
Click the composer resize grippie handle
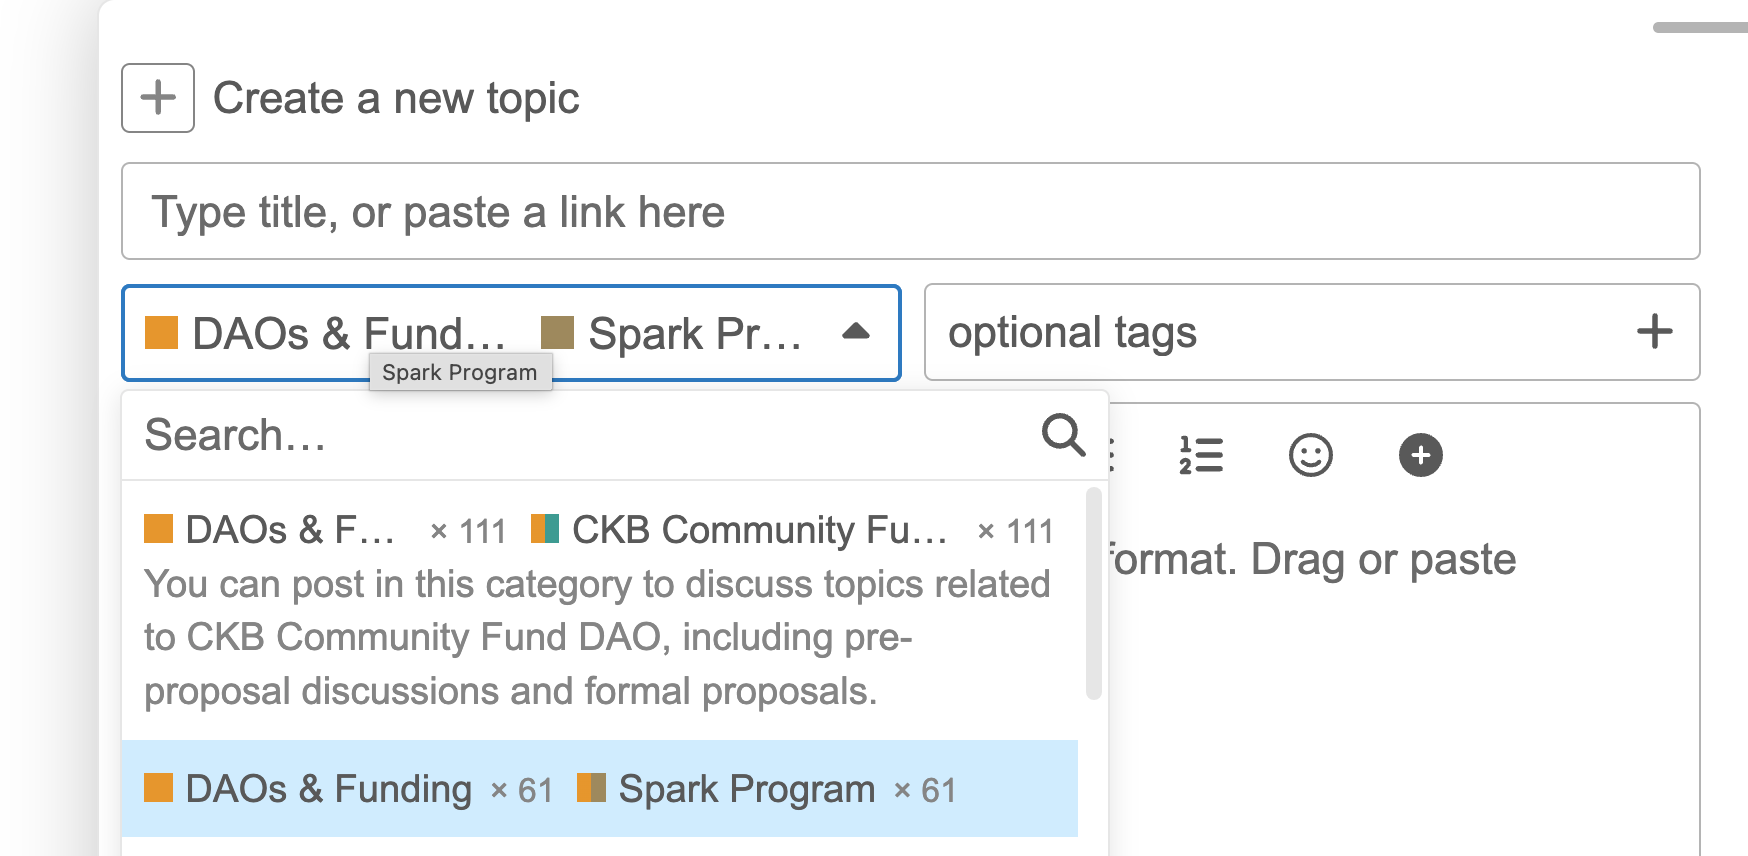click(x=1700, y=28)
